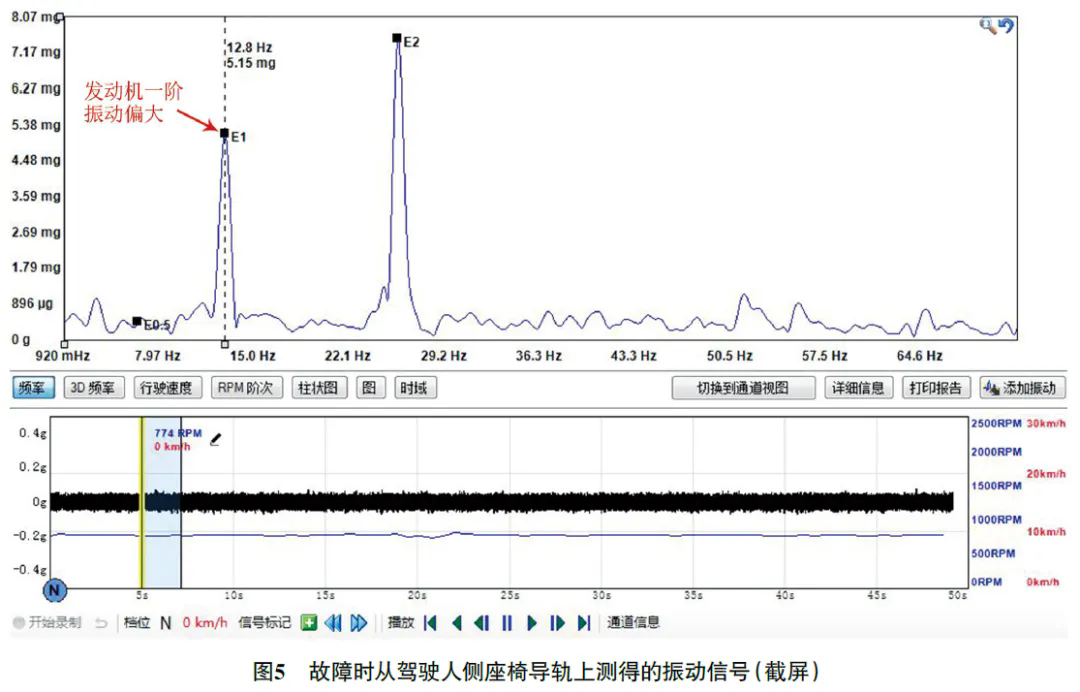The width and height of the screenshot is (1080, 692).
Task: Click the blue selected time window
Action: (163, 503)
